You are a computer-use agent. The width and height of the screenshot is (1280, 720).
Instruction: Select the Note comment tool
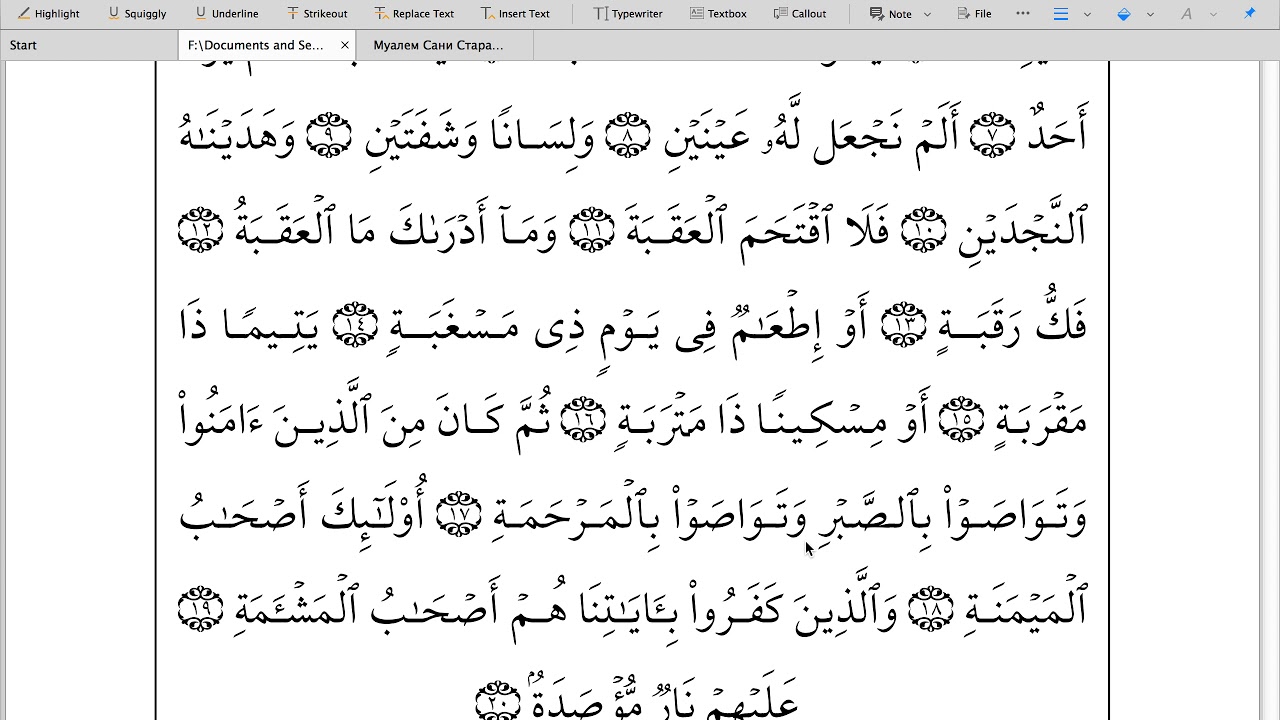click(x=890, y=14)
